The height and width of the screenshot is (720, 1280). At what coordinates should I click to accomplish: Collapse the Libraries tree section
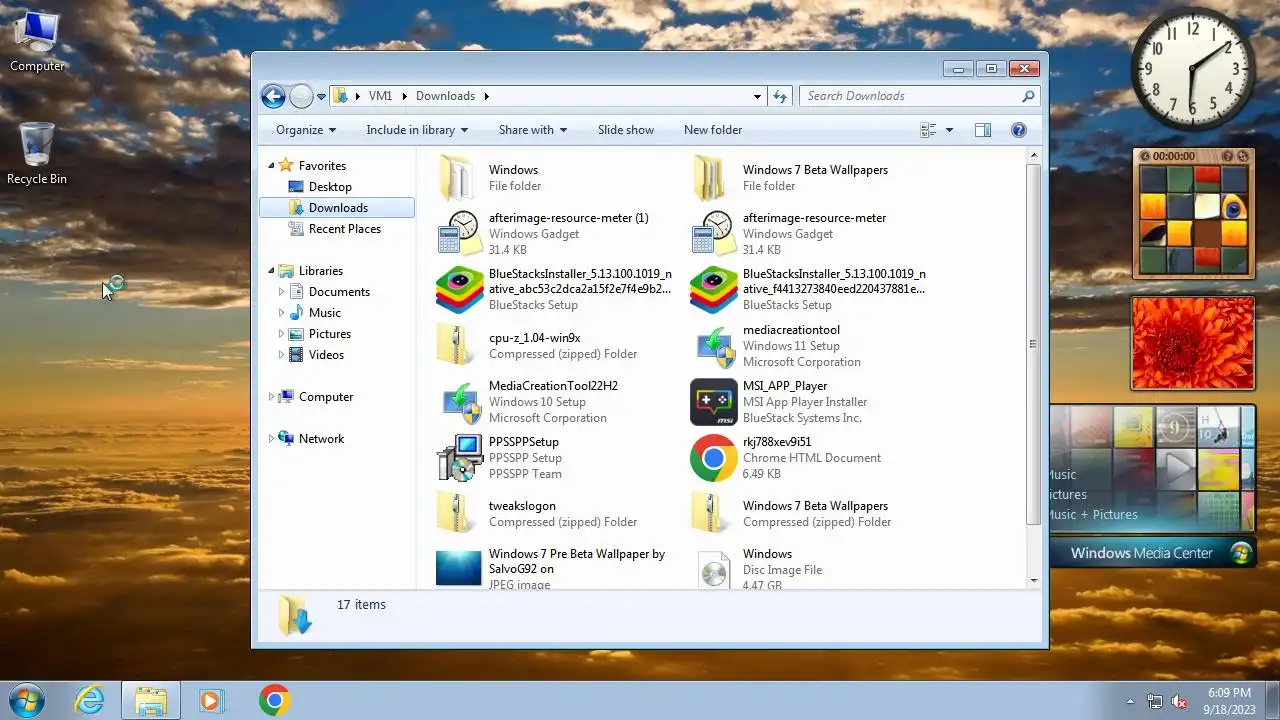click(271, 271)
